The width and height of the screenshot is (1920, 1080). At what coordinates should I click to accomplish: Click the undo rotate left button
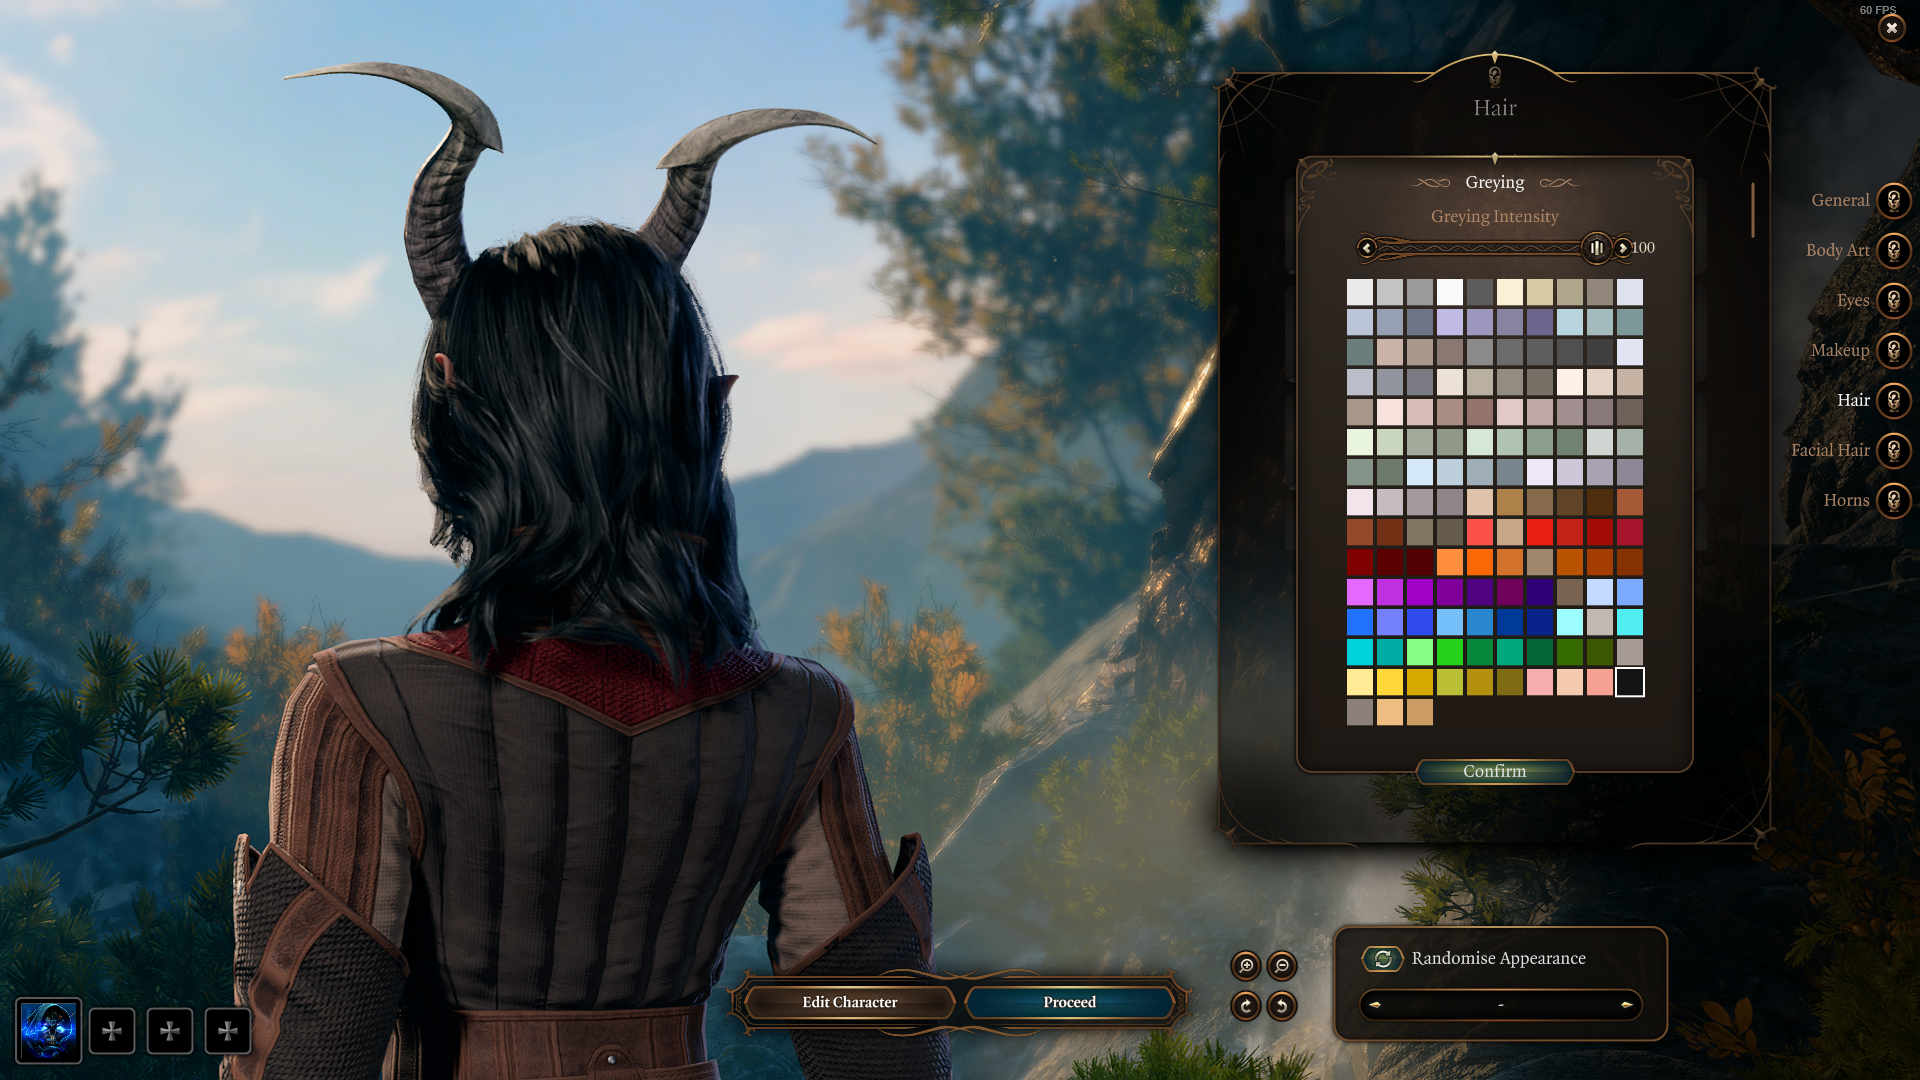(1280, 1005)
